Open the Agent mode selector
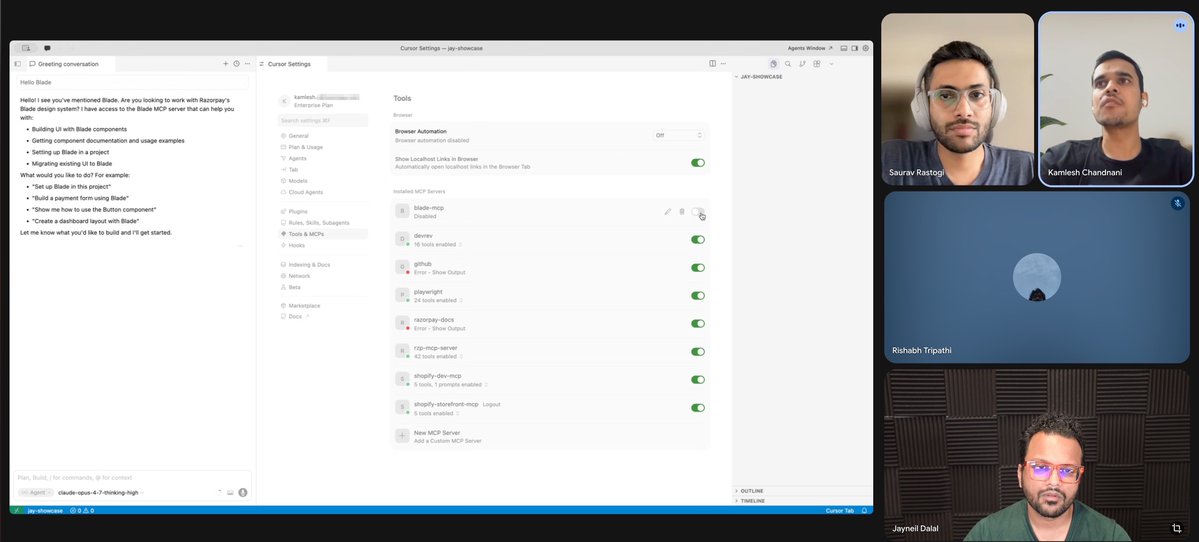Viewport: 1199px width, 542px height. [x=35, y=493]
